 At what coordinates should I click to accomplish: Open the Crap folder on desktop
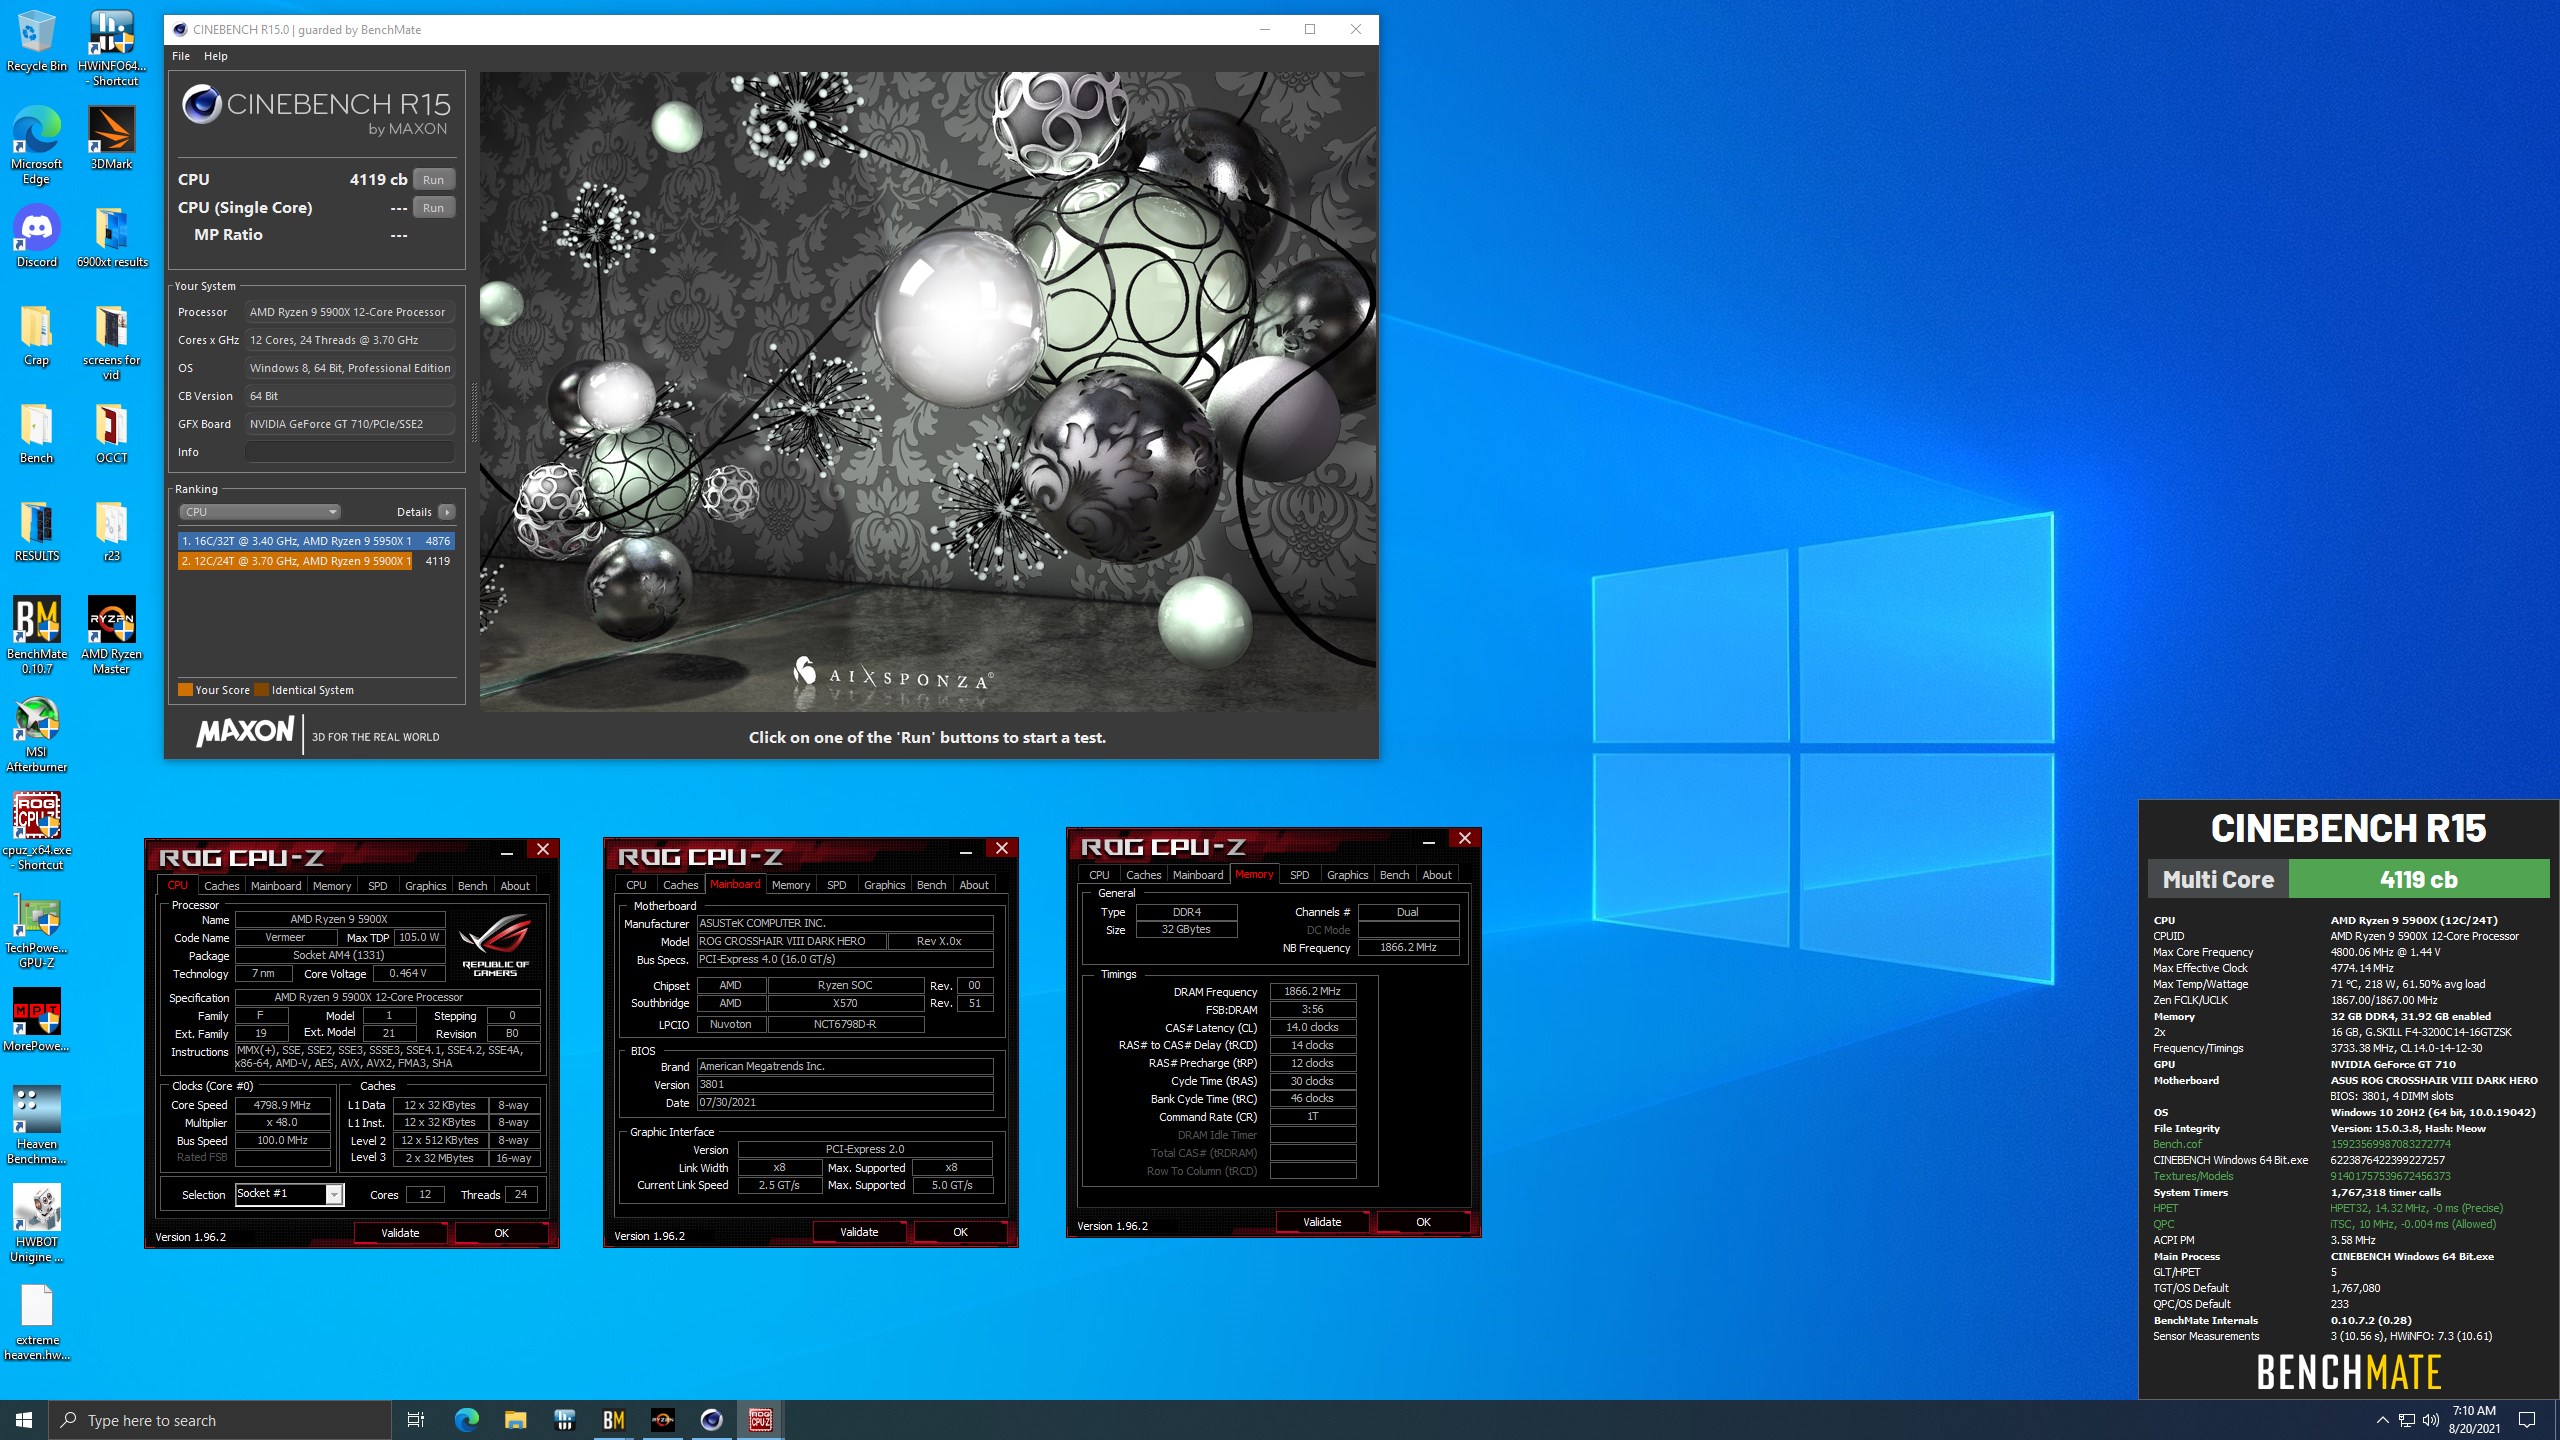pyautogui.click(x=36, y=334)
